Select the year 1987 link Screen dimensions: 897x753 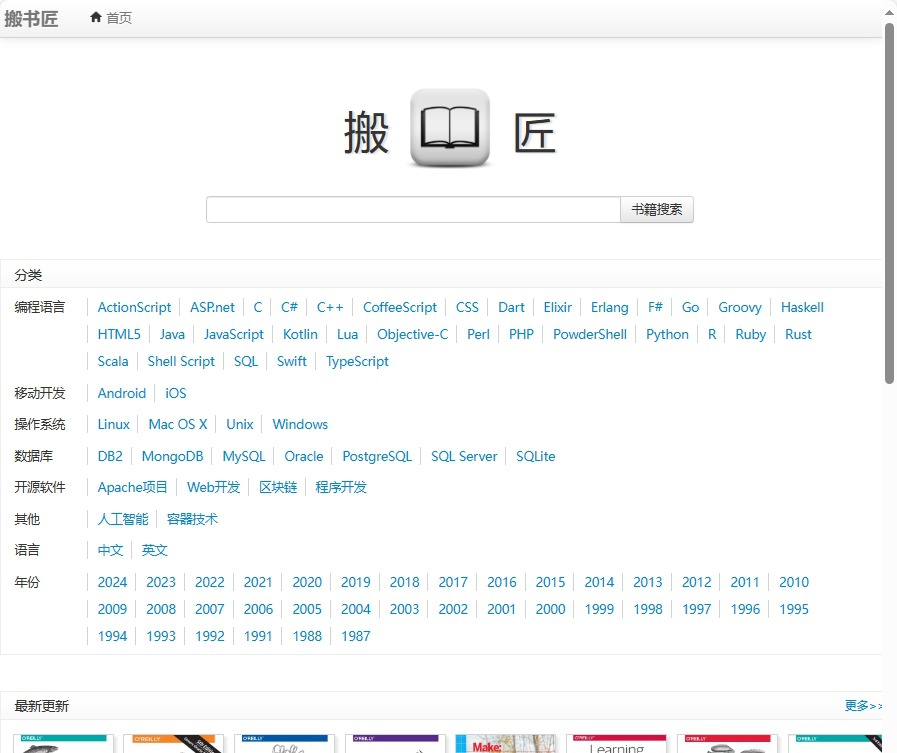pos(355,636)
